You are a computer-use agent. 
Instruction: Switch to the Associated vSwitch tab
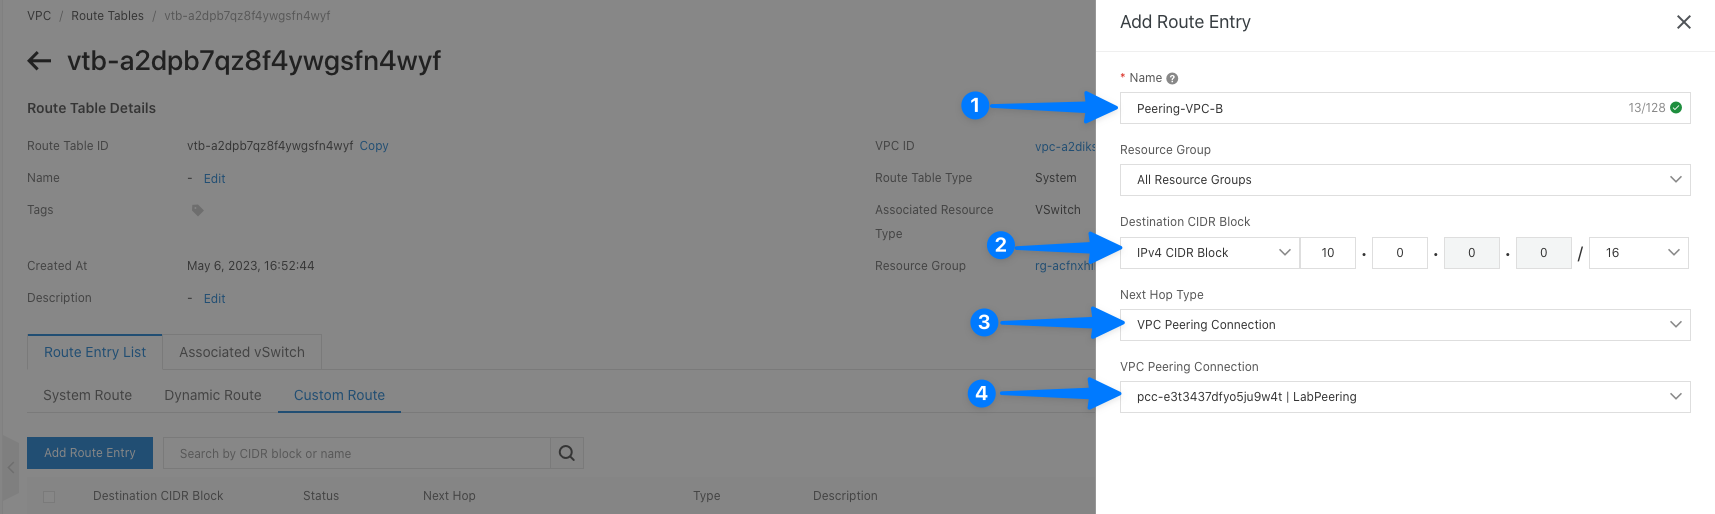coord(242,352)
